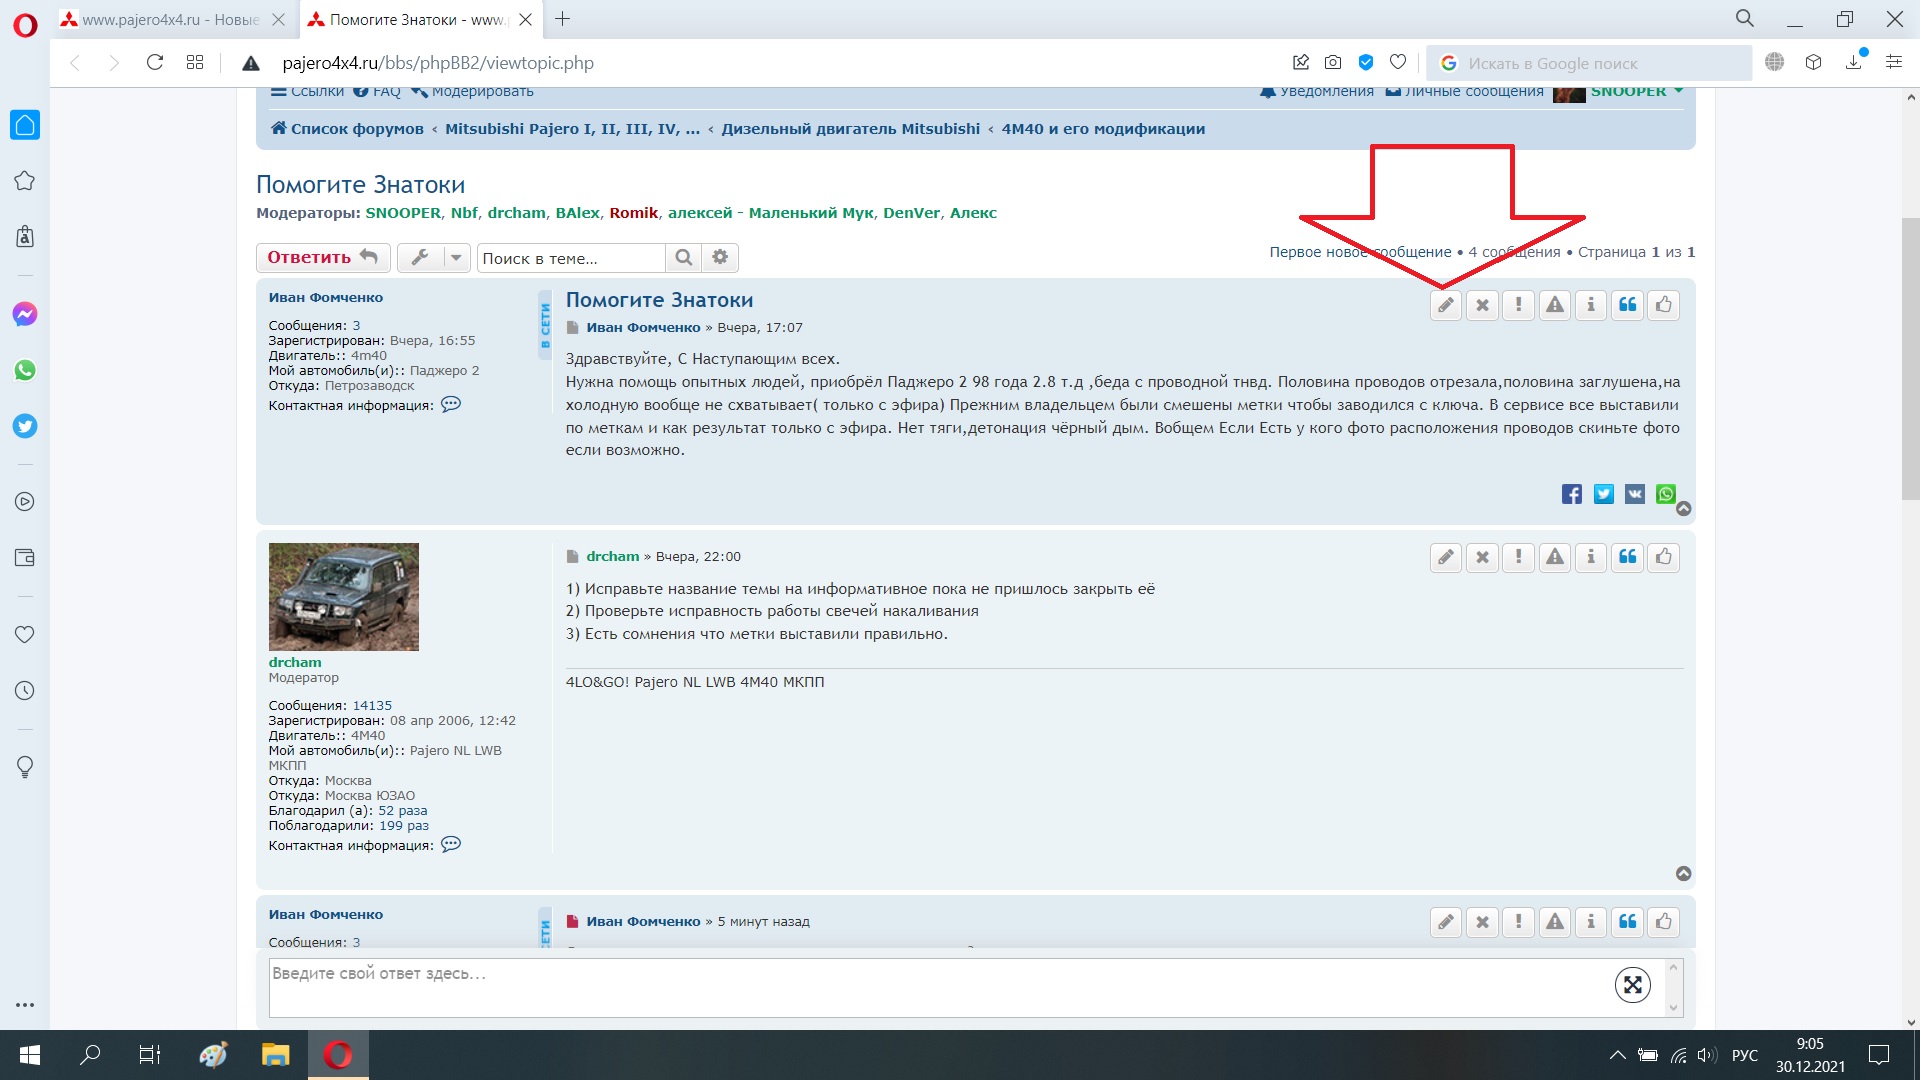1920x1080 pixels.
Task: Click info icon on drcham's post
Action: point(1590,557)
